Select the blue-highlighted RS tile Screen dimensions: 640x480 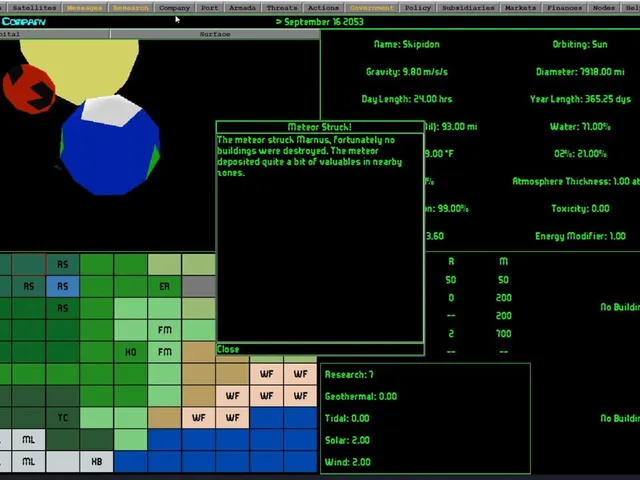point(62,286)
